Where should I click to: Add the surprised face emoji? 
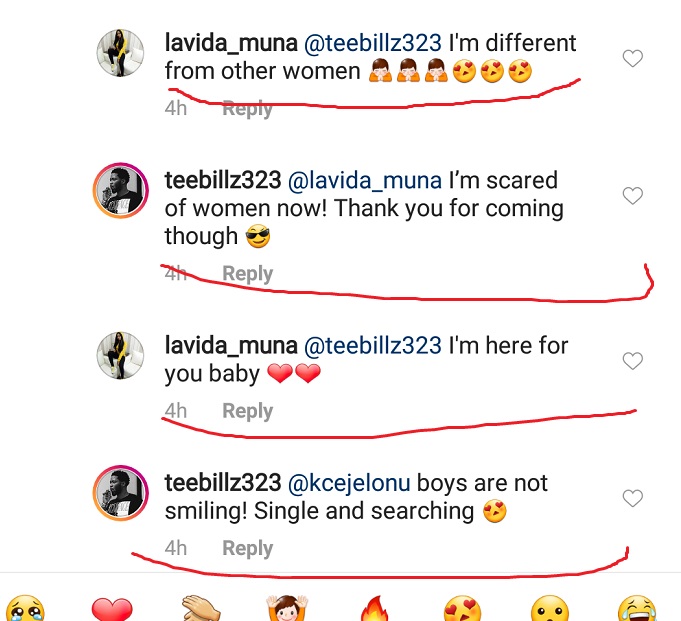point(549,607)
